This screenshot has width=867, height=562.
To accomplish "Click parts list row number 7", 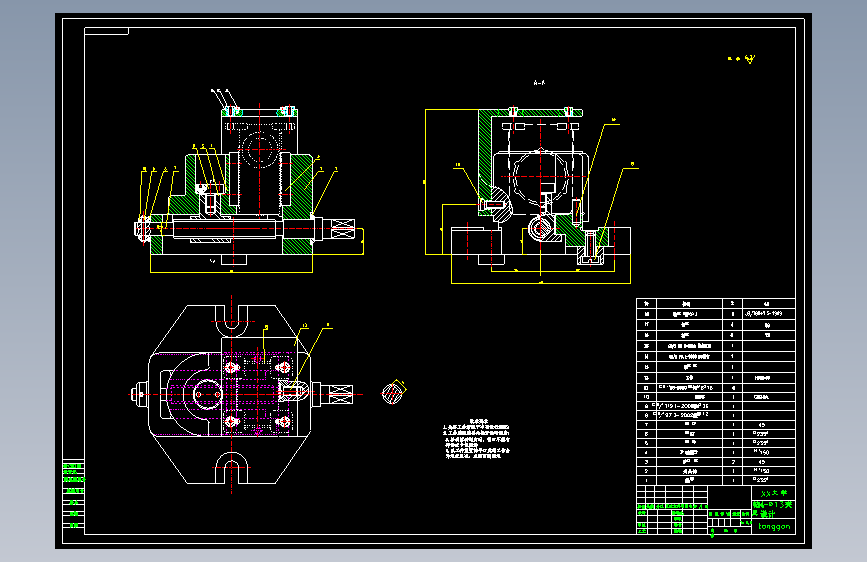I will [716, 425].
